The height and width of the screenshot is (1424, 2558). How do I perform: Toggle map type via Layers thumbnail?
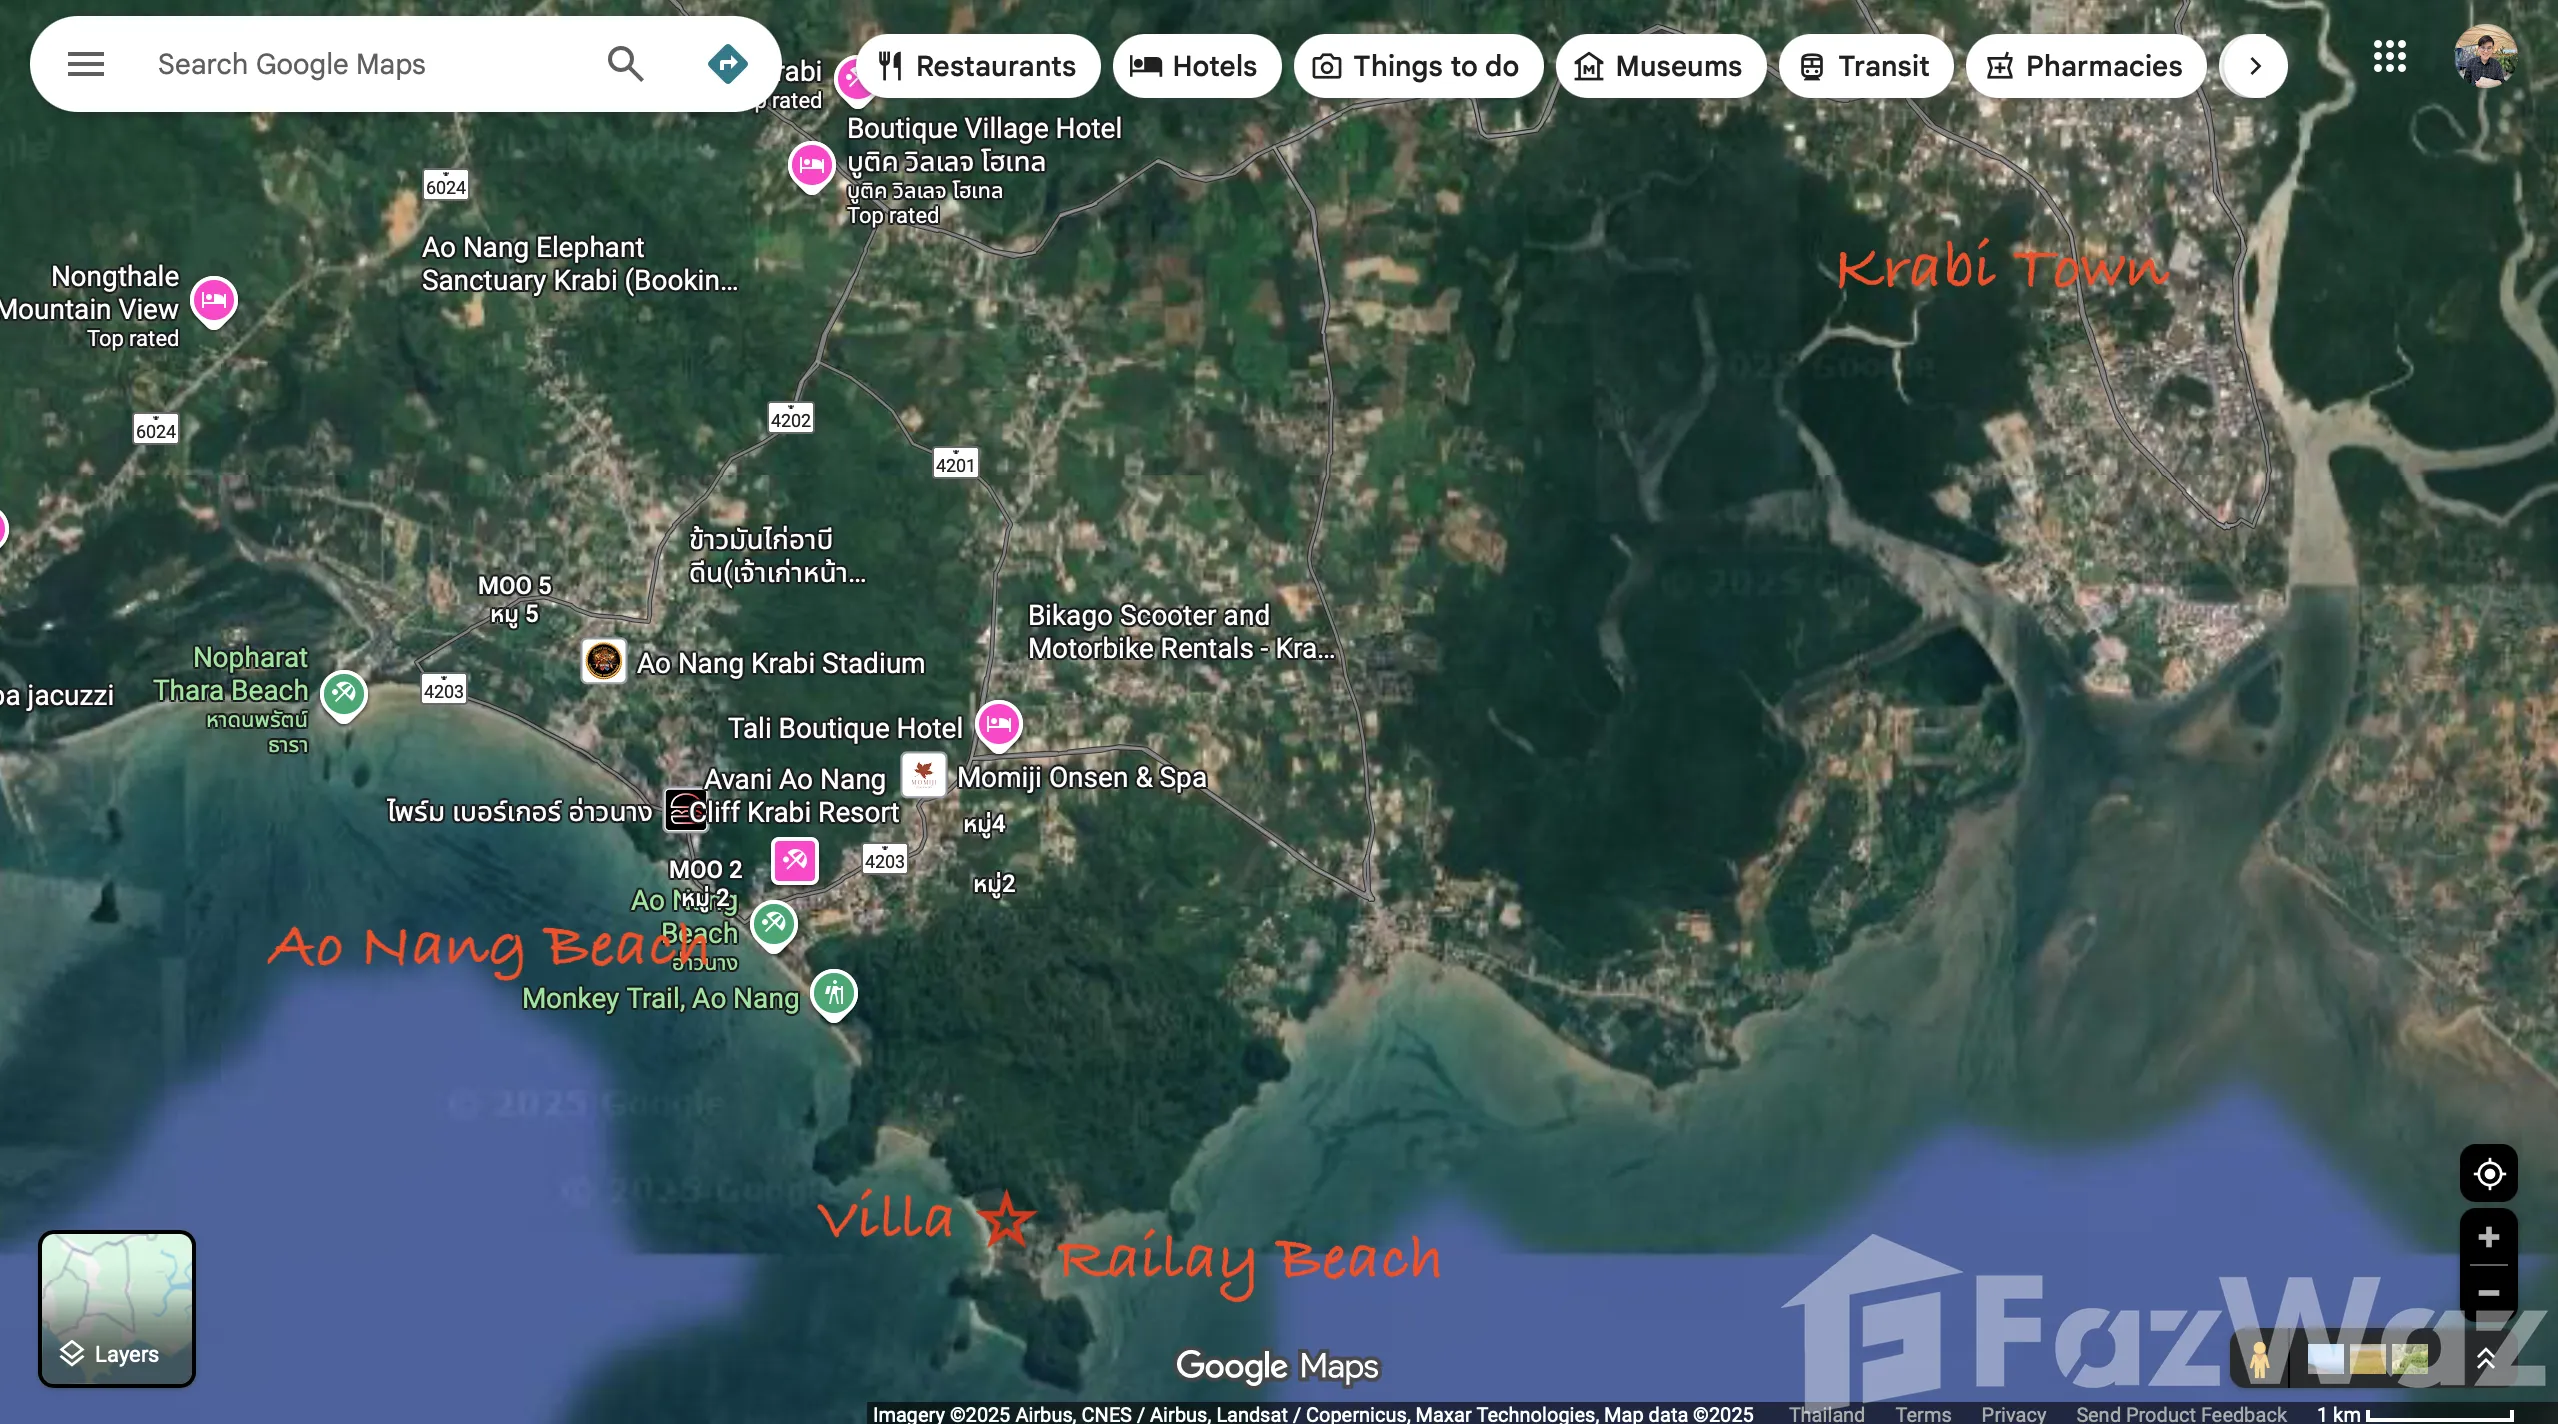tap(117, 1308)
